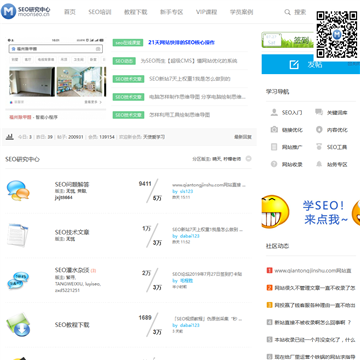
Task: Open community post 本站收录已经一个月没变化
Action: pyautogui.click(x=315, y=340)
